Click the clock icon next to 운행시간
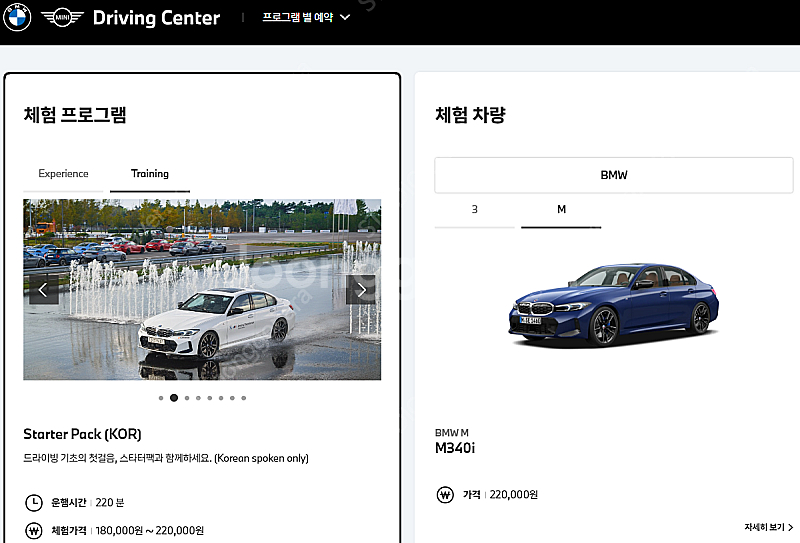 (x=34, y=503)
